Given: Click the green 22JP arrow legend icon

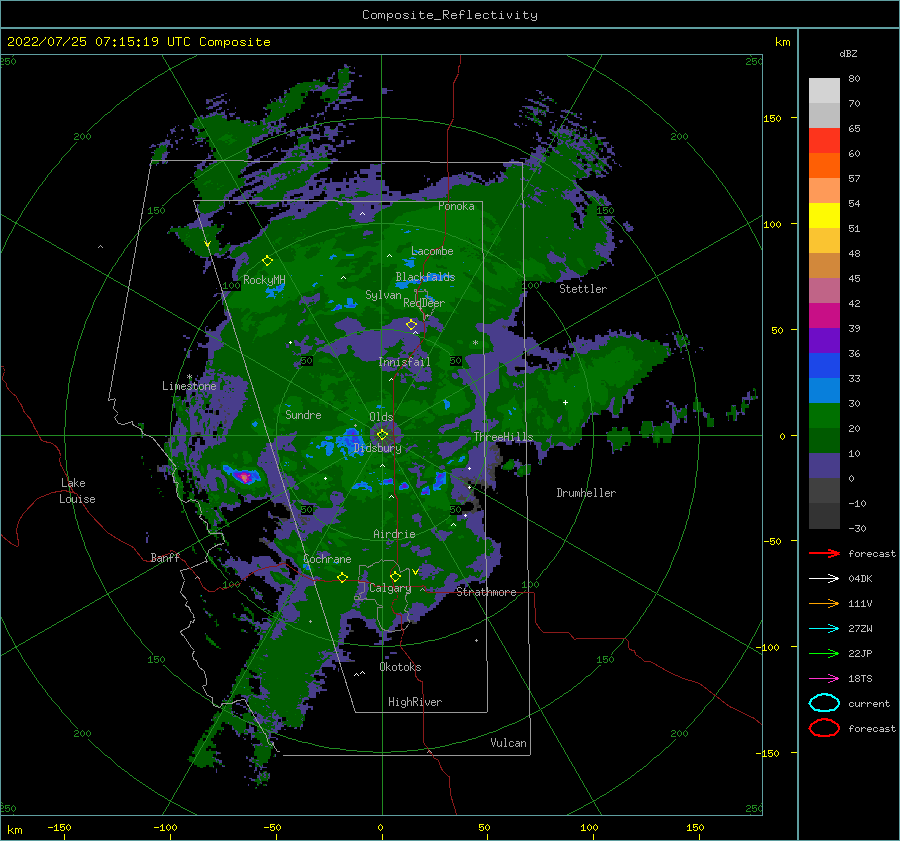Looking at the screenshot, I should coord(824,653).
